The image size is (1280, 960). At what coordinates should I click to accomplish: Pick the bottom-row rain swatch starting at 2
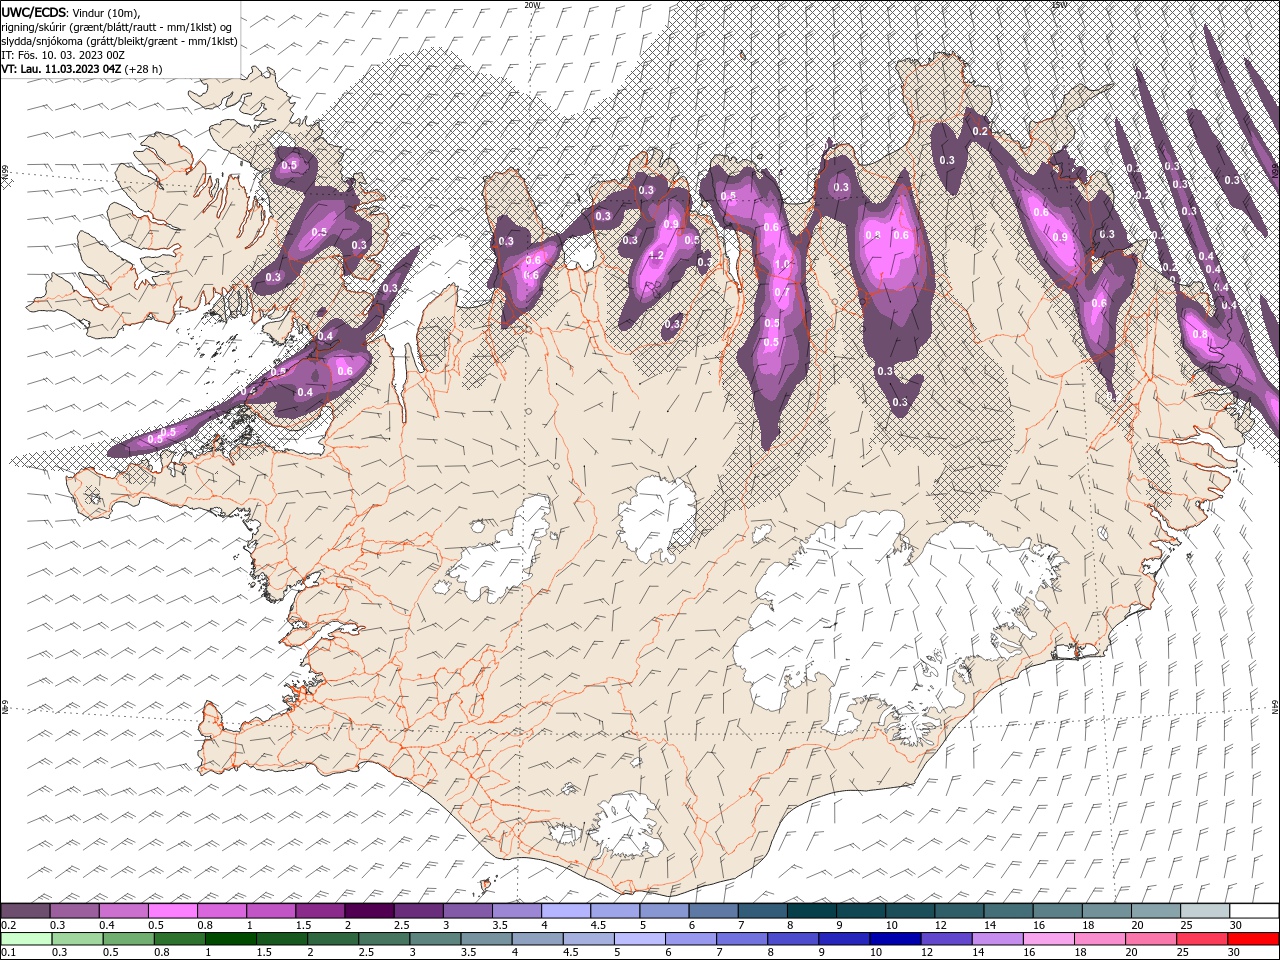(x=332, y=939)
